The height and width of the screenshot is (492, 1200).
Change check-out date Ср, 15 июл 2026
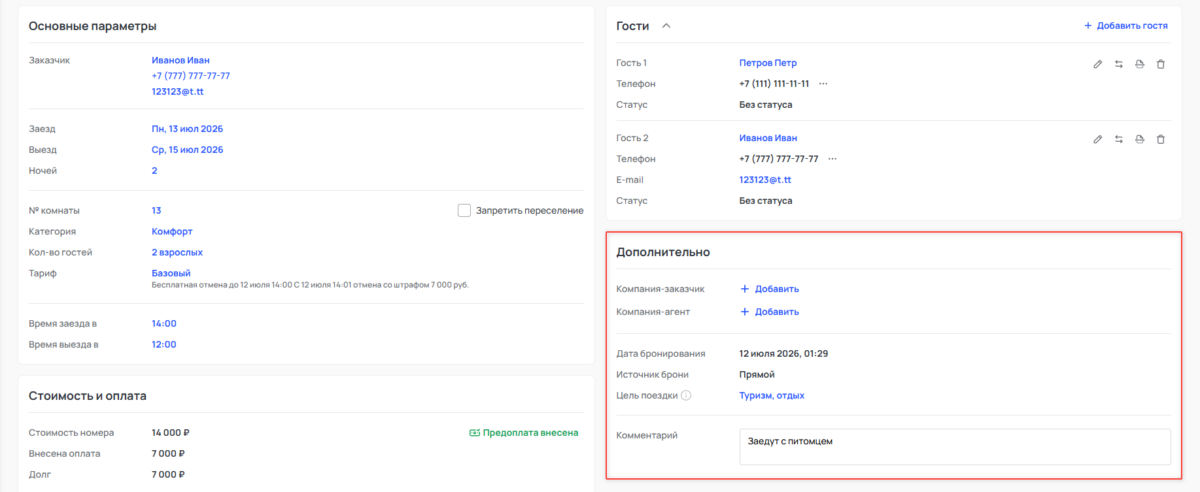[188, 150]
